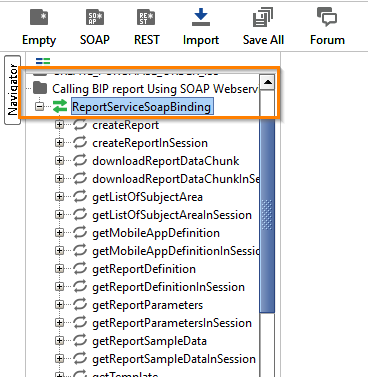Viewport: 368px width, 377px height.
Task: Click the navigator scrollbar up arrow
Action: [267, 82]
